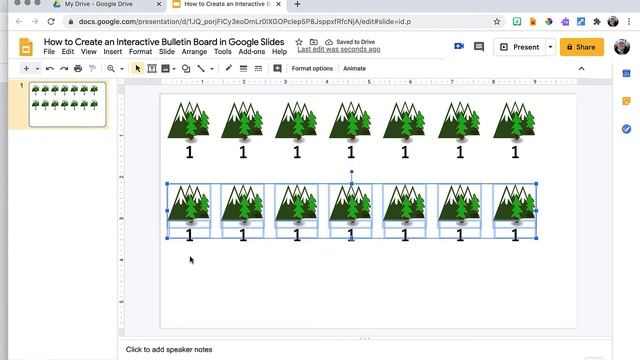
Task: Click the Google Slides home logo
Action: coord(26,47)
